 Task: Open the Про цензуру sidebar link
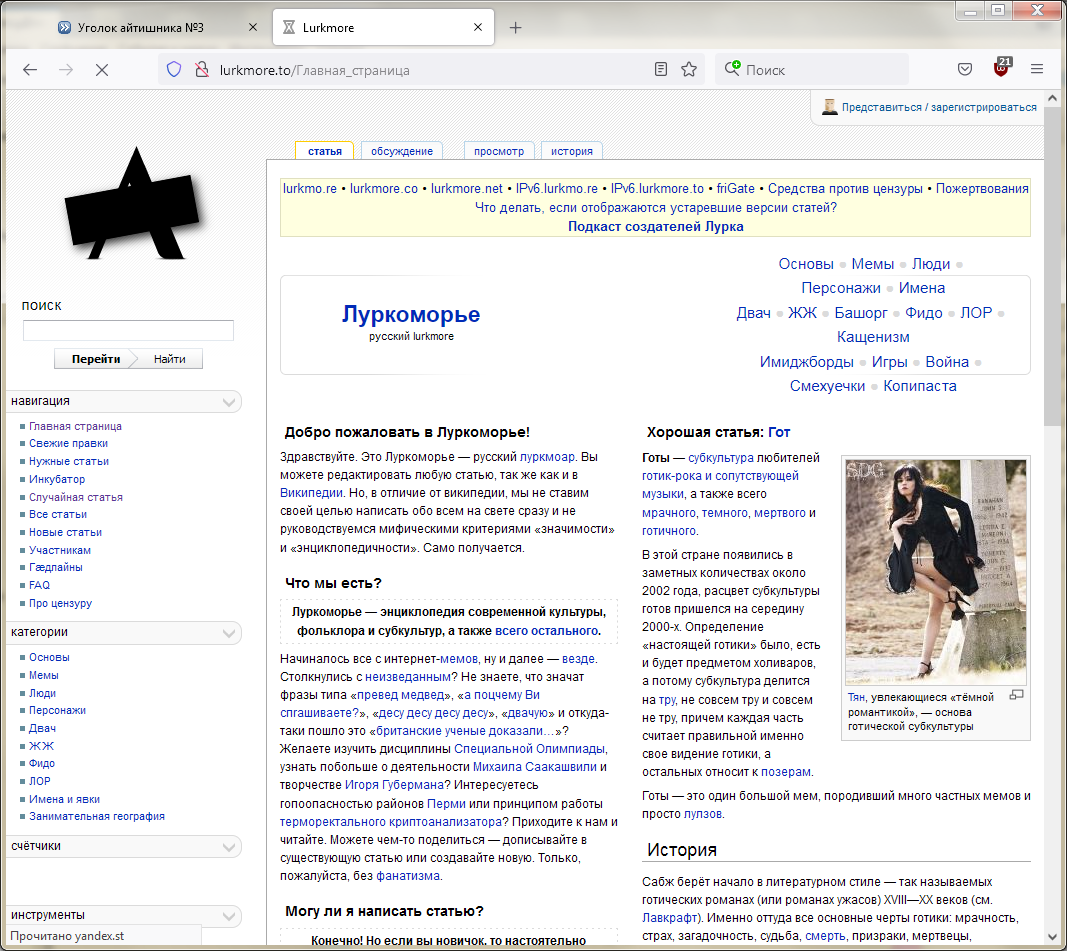pyautogui.click(x=60, y=603)
